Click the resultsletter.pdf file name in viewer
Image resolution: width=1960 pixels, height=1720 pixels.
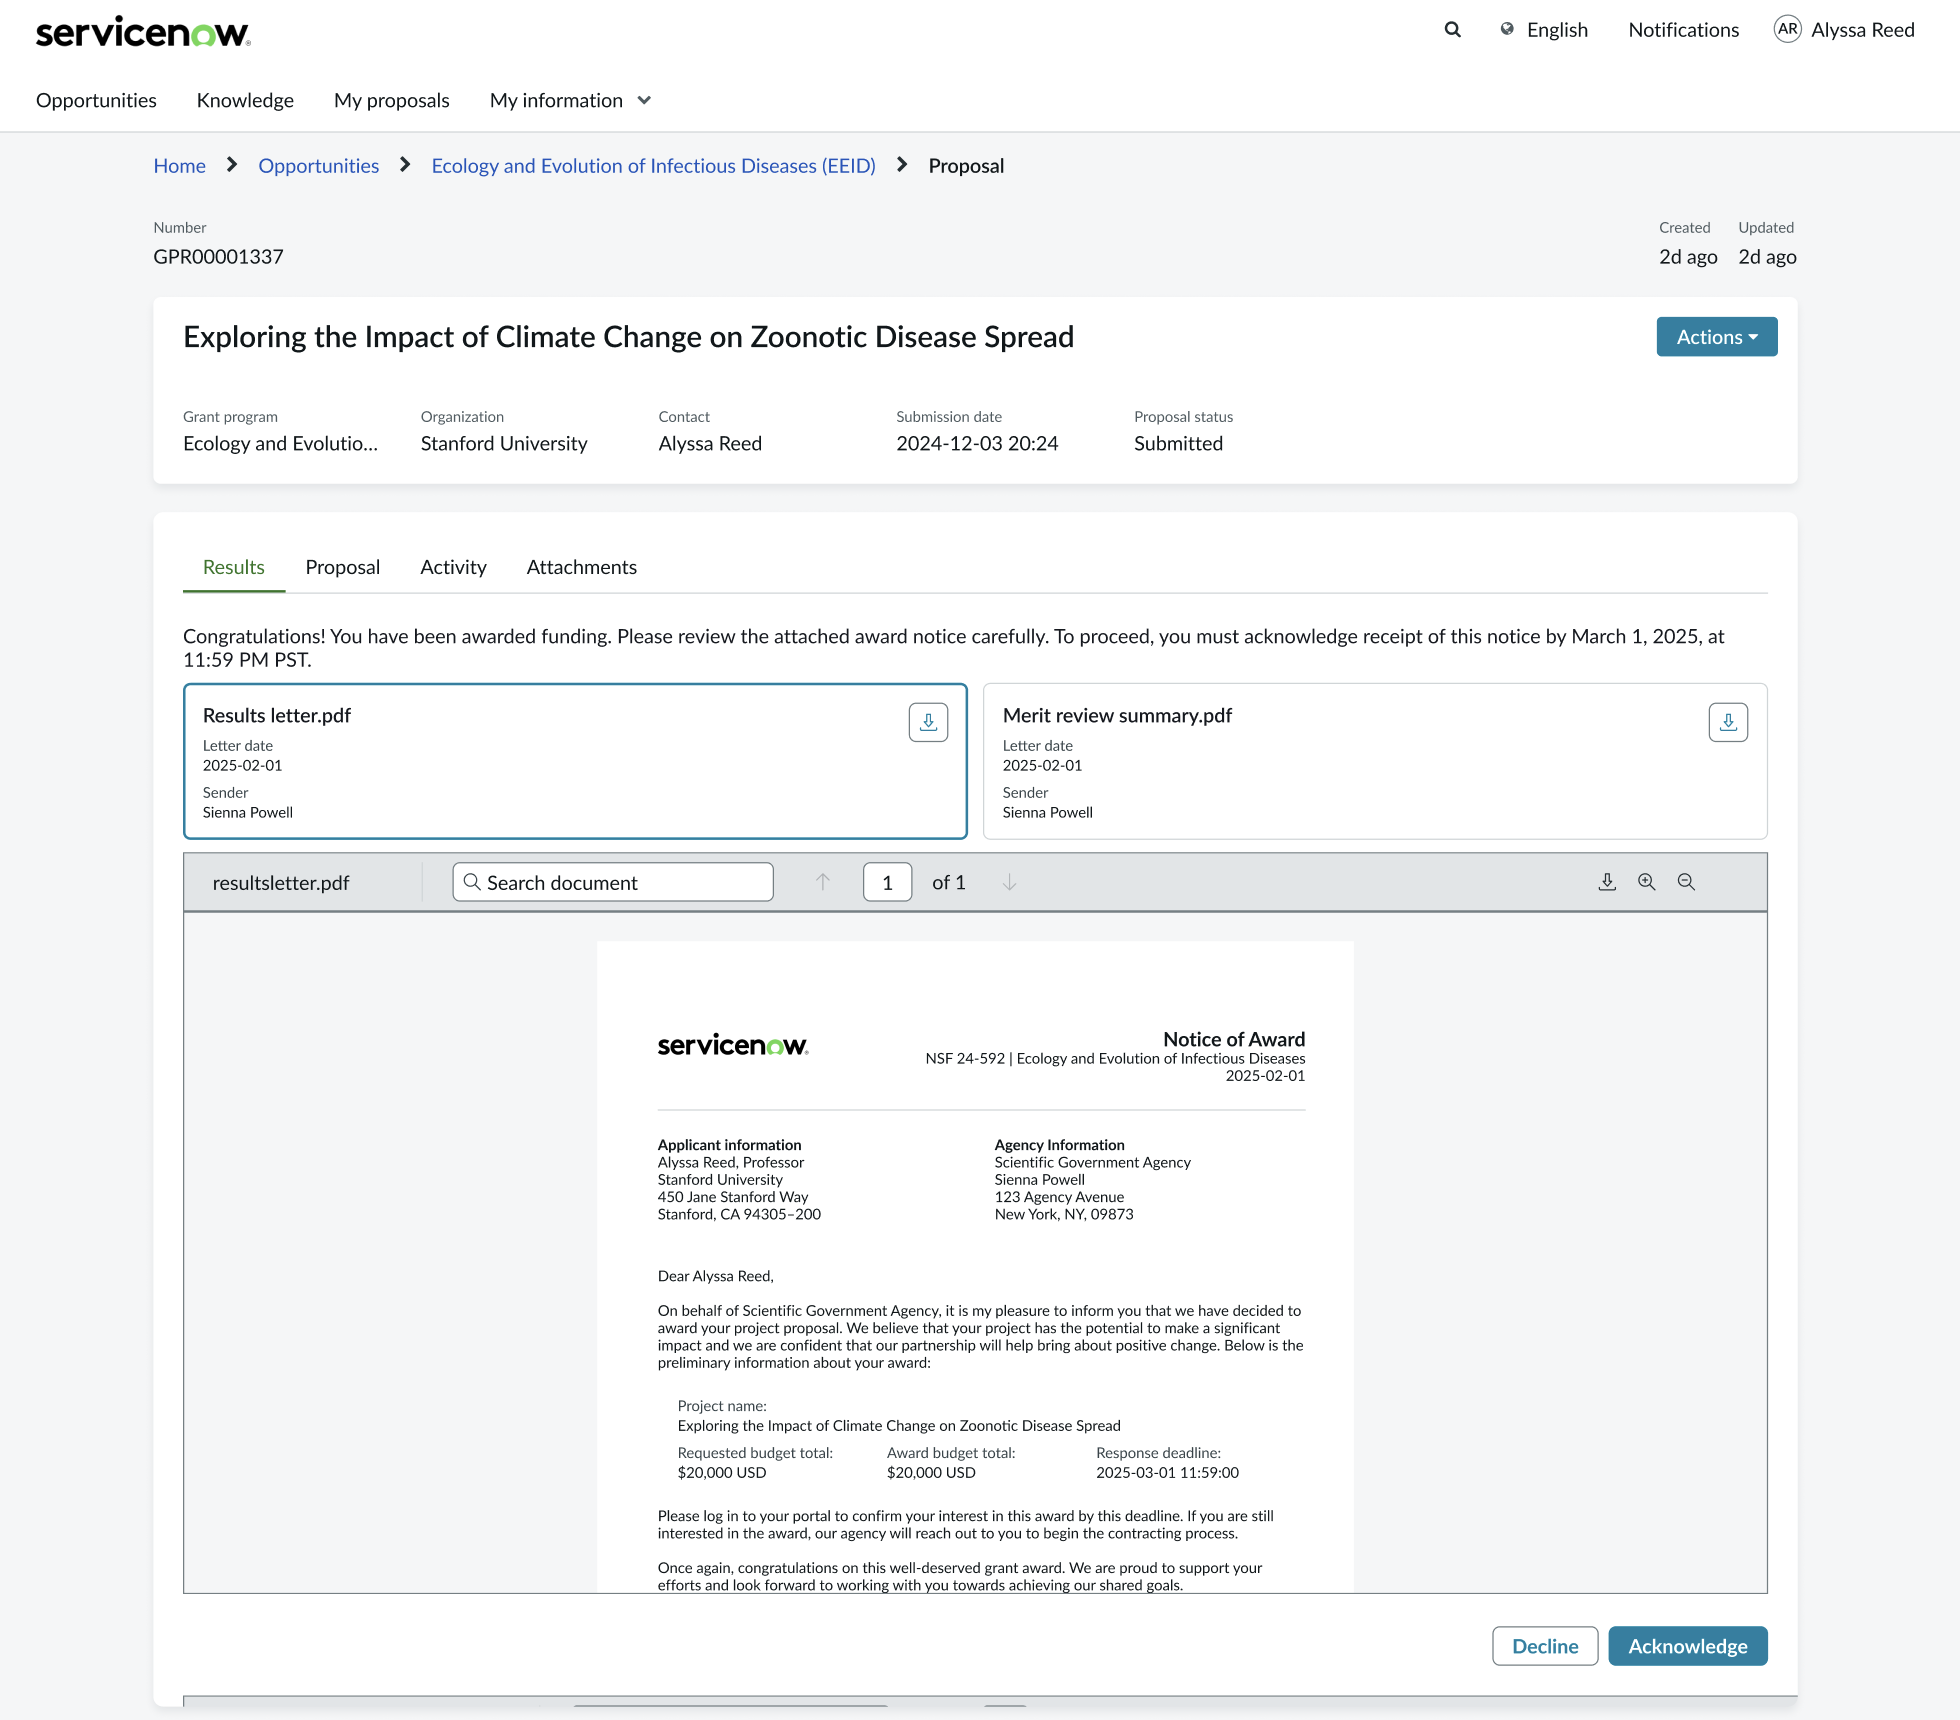click(281, 883)
